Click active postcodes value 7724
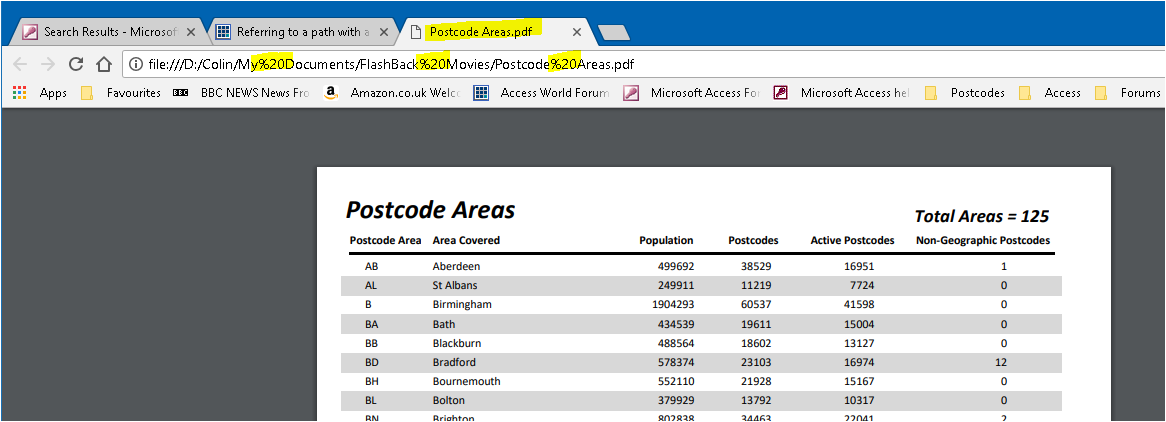 click(862, 286)
